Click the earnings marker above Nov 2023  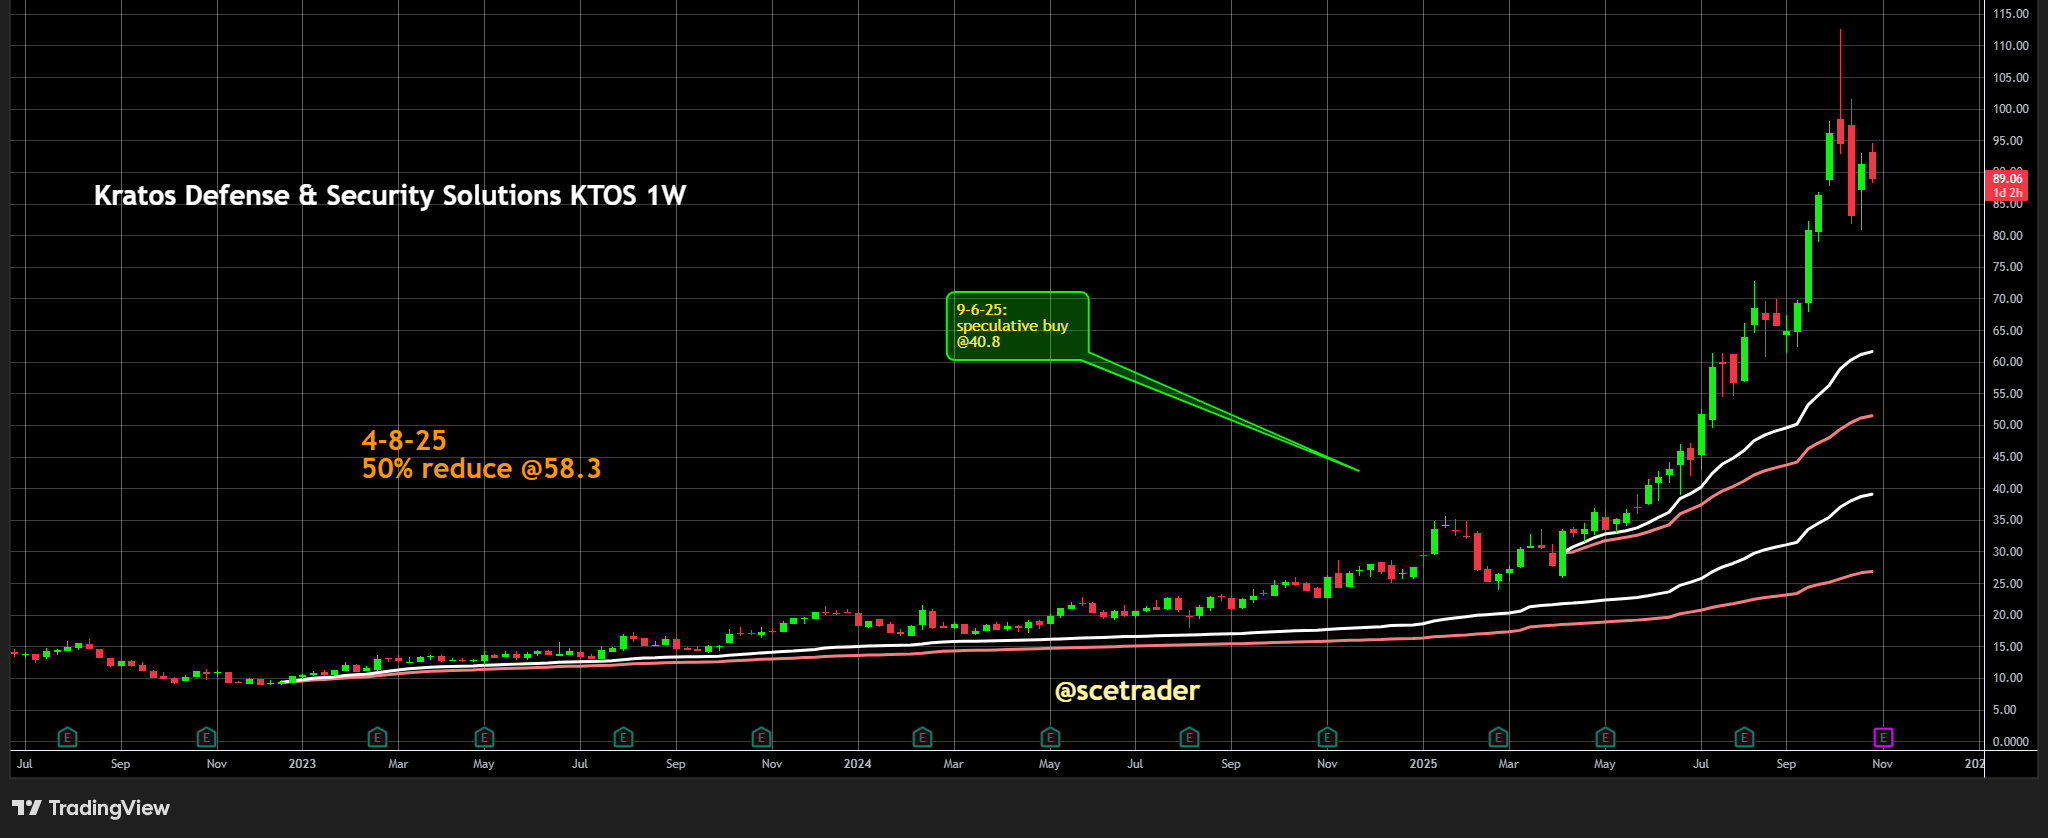pos(761,738)
